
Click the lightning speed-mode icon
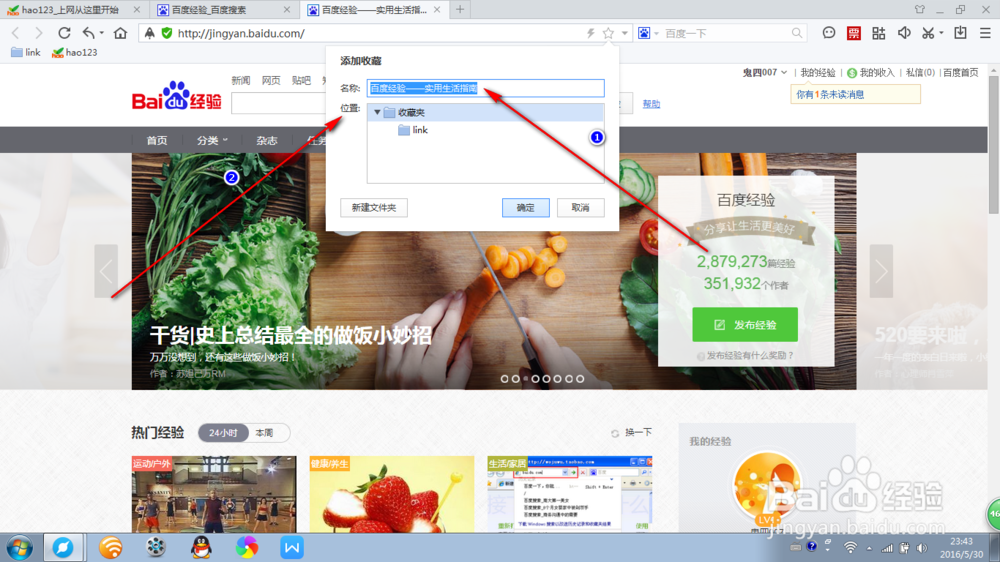pyautogui.click(x=591, y=33)
